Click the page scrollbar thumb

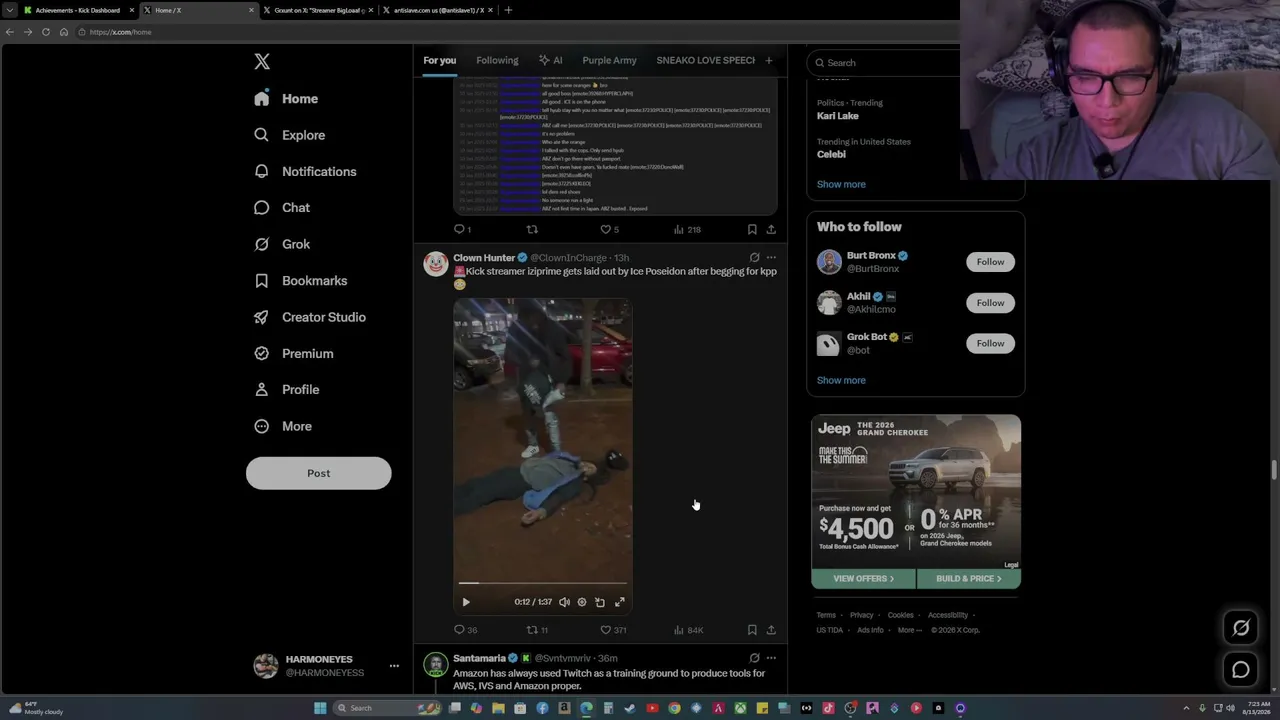(x=1274, y=470)
